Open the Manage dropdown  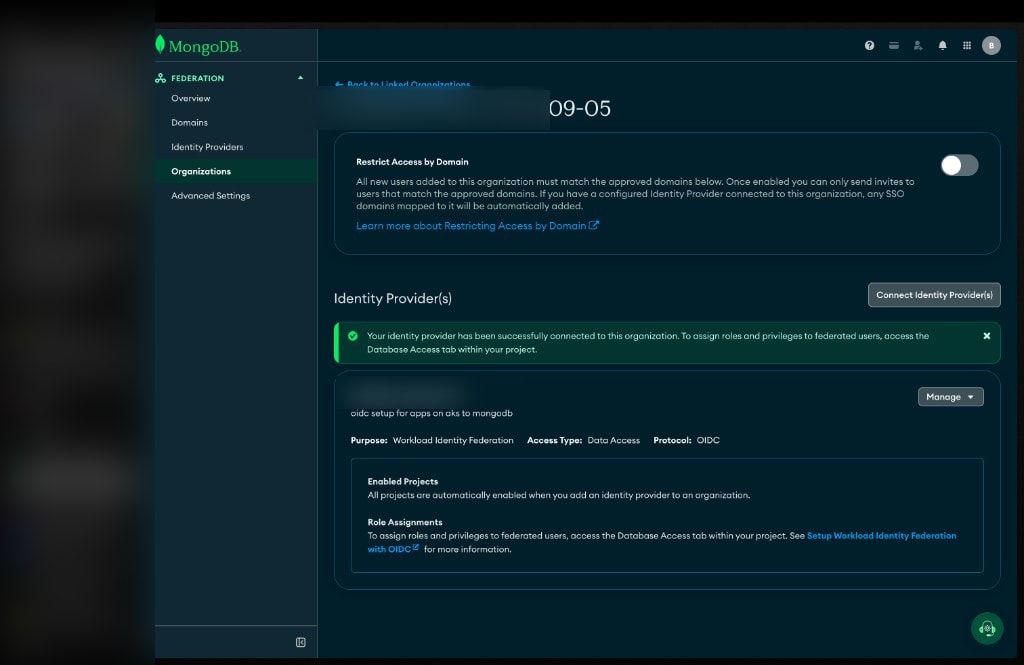950,397
